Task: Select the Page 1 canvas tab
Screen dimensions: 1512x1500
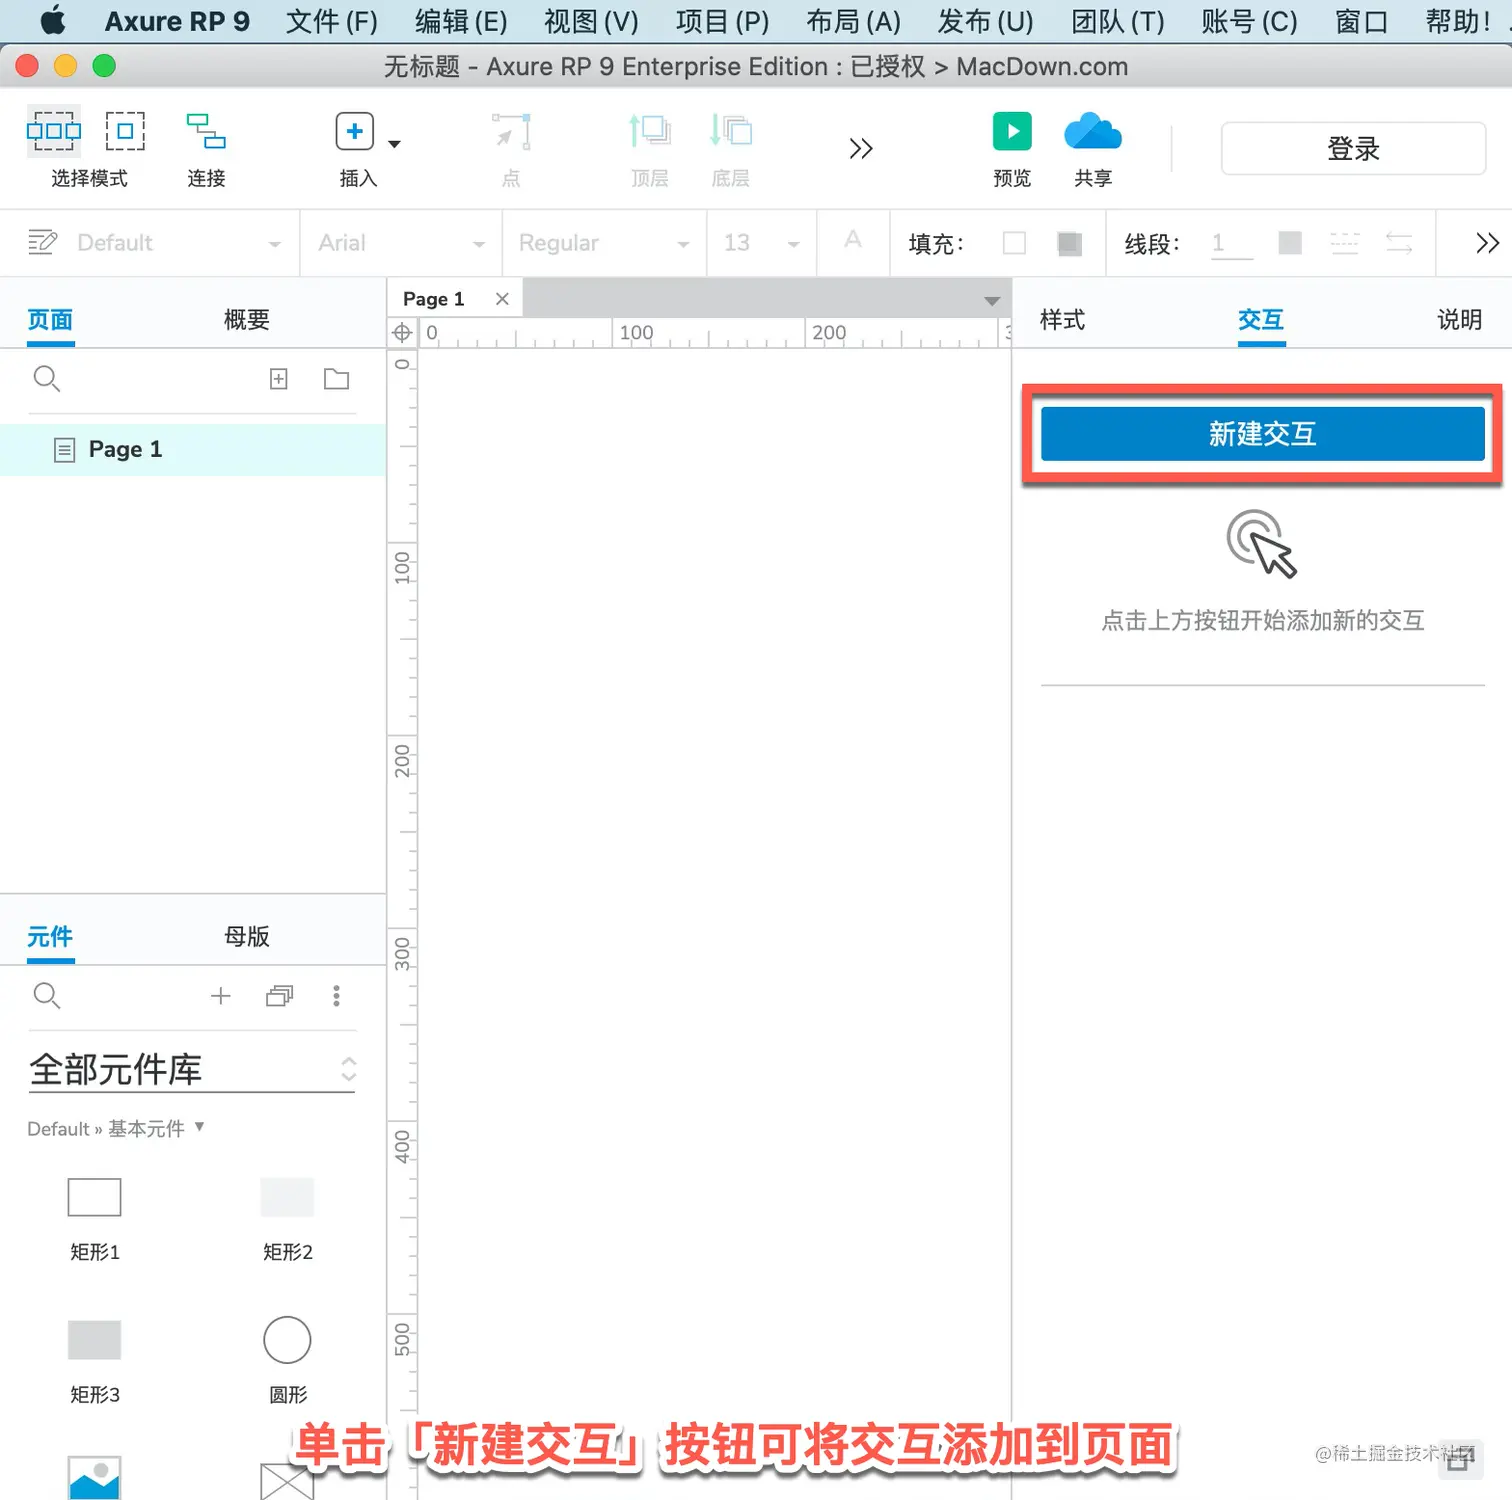Action: (x=434, y=299)
